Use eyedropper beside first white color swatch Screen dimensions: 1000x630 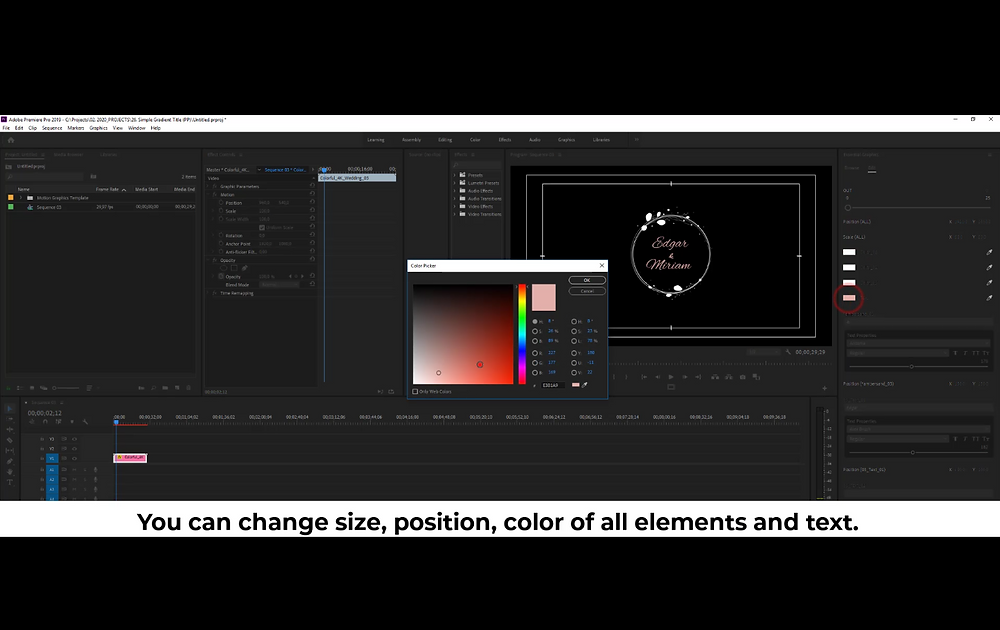pos(989,252)
